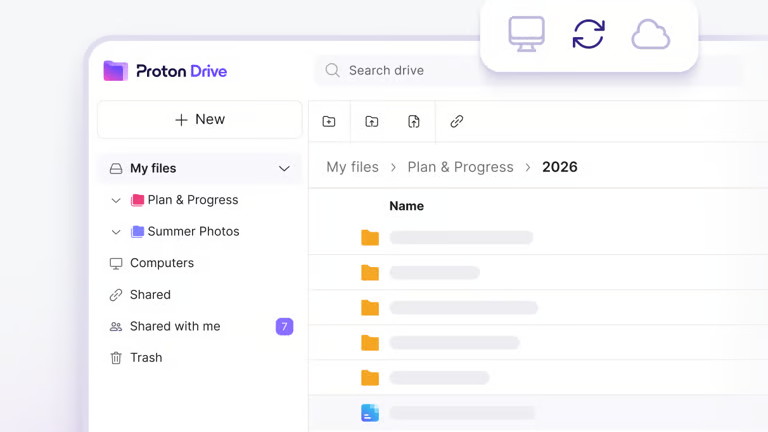
Task: Click the My files drive icon
Action: [116, 168]
